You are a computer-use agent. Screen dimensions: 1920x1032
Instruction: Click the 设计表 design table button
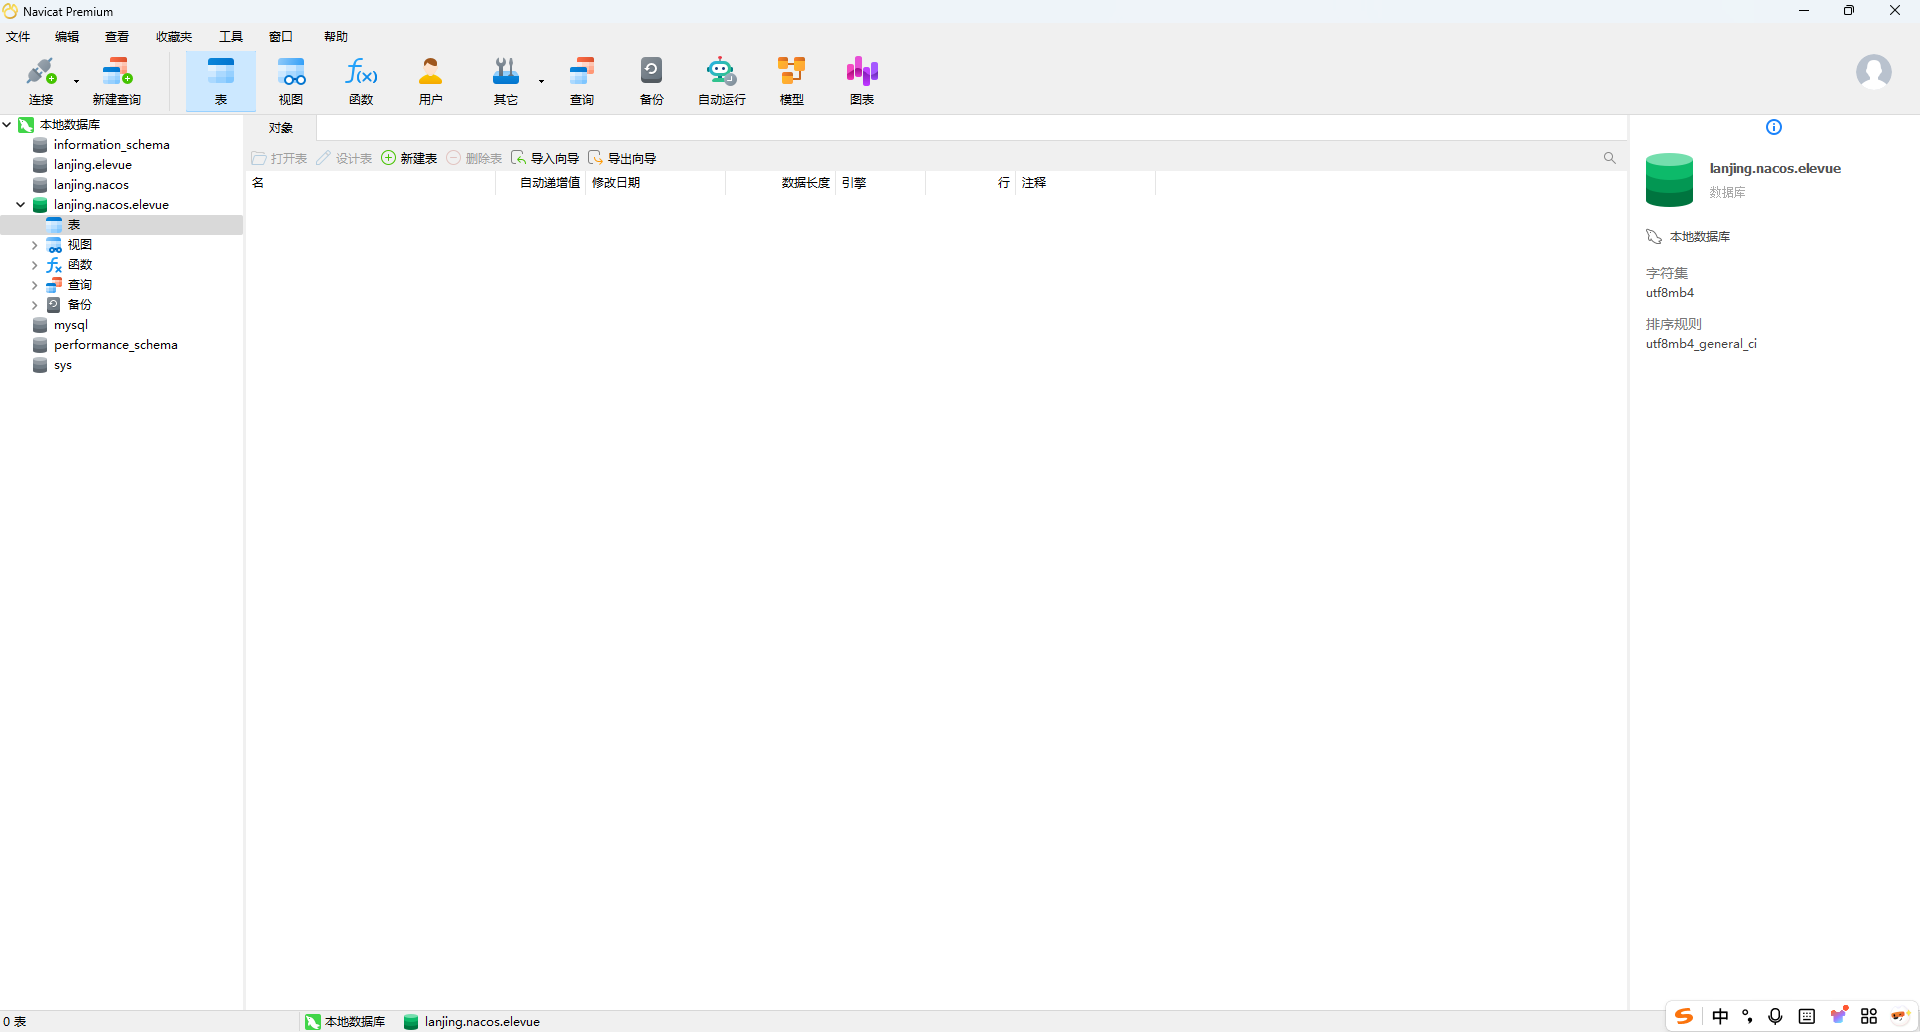(344, 158)
